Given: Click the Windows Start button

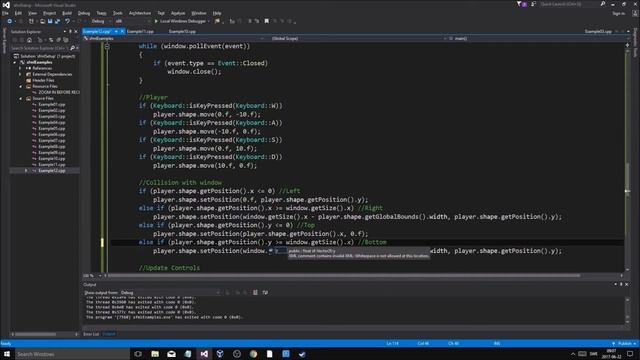Looking at the screenshot, I should (x=7, y=354).
